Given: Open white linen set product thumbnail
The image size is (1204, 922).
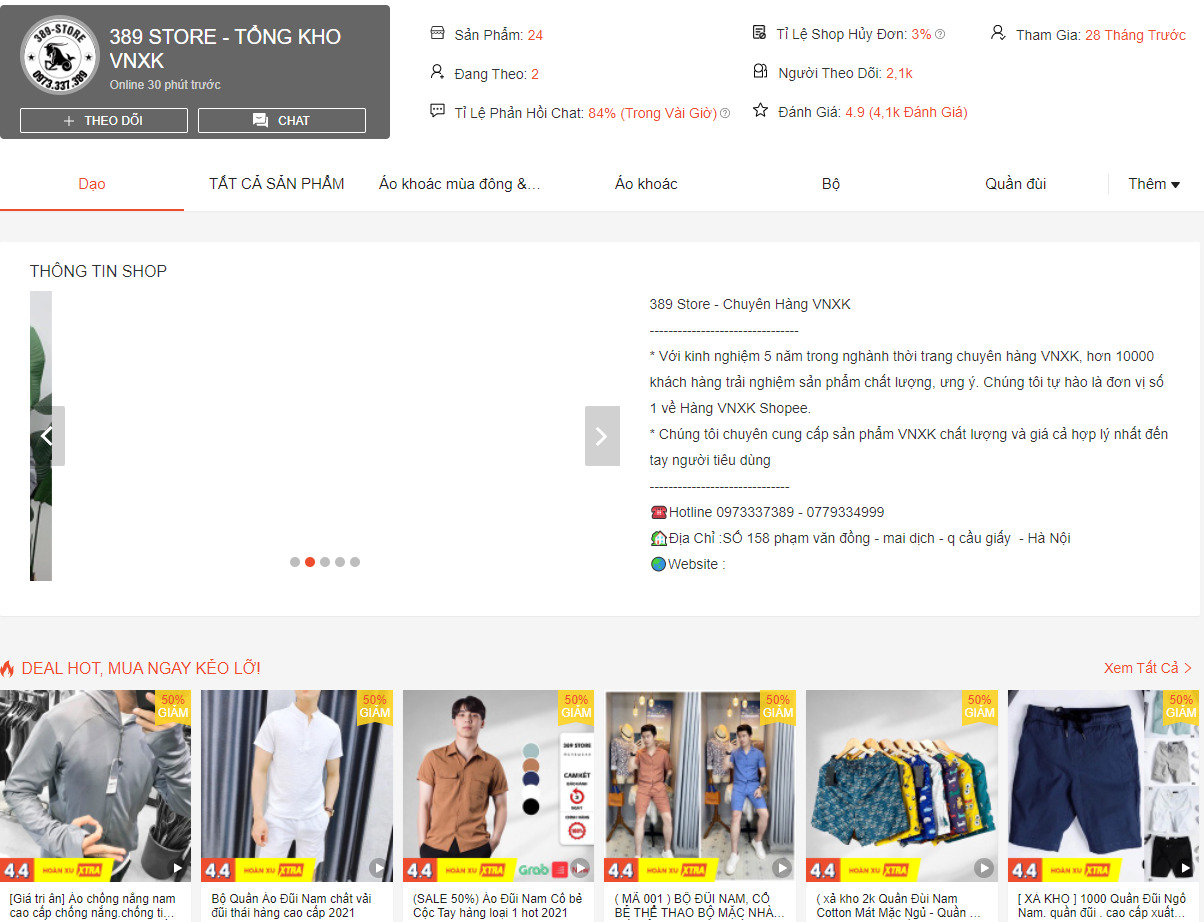Looking at the screenshot, I should [x=297, y=786].
